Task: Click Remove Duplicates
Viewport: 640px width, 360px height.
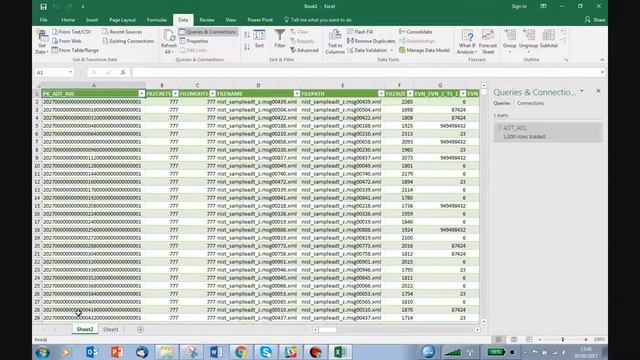Action: (x=371, y=41)
